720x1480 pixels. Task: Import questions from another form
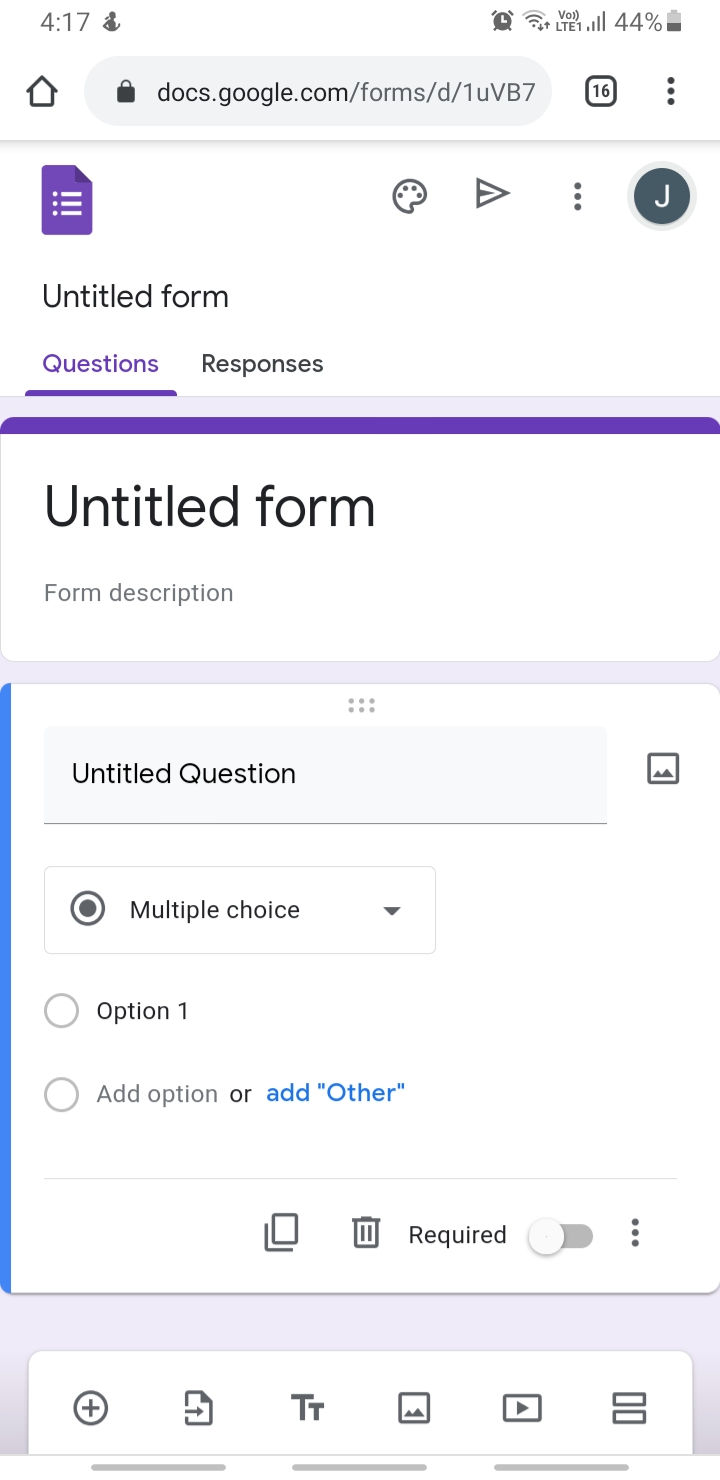point(198,1408)
